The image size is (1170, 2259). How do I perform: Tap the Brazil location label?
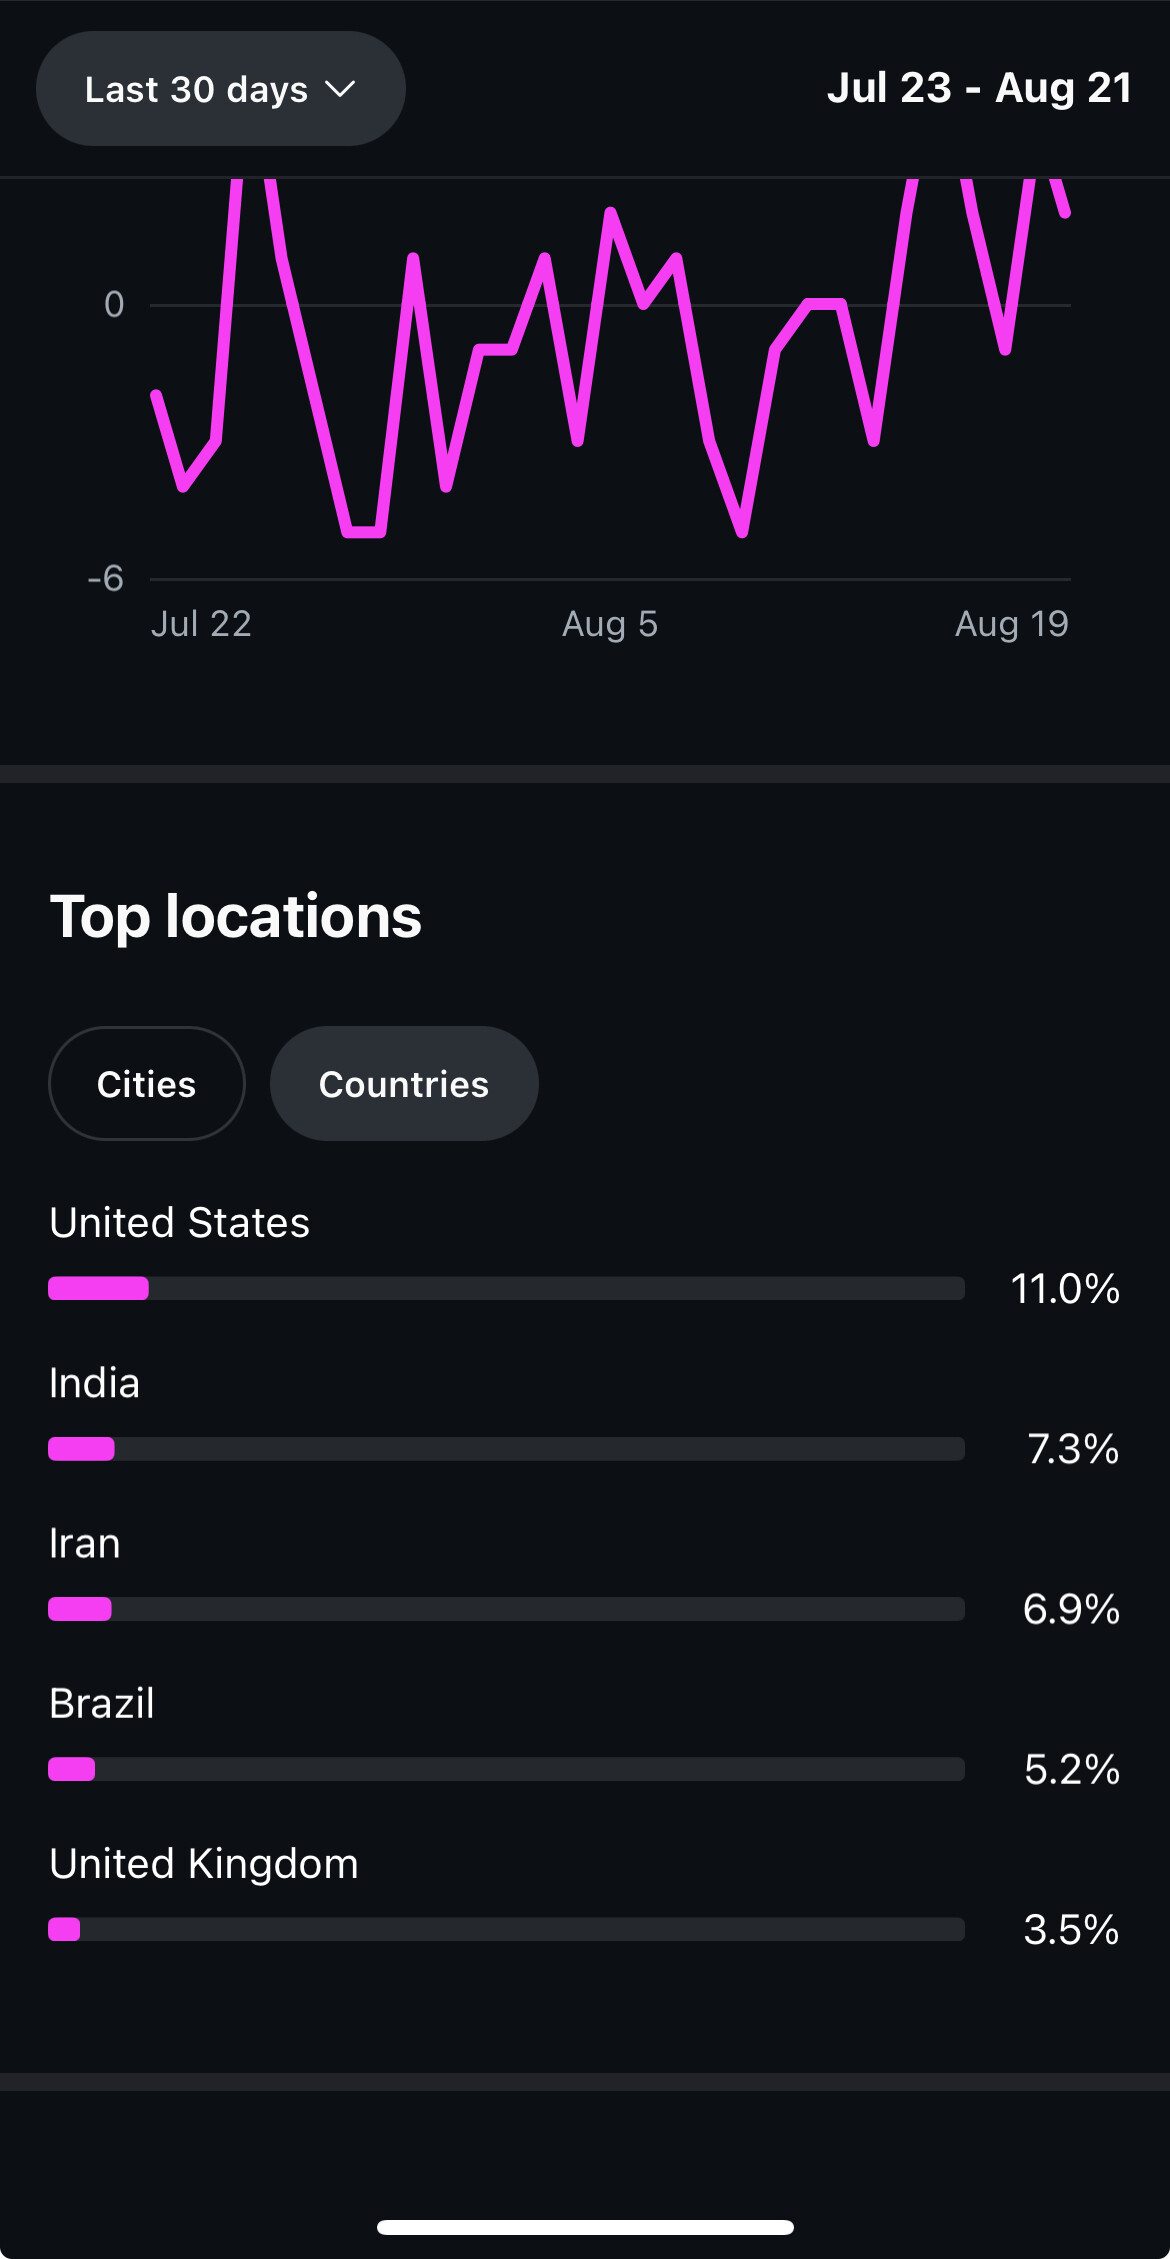102,1704
